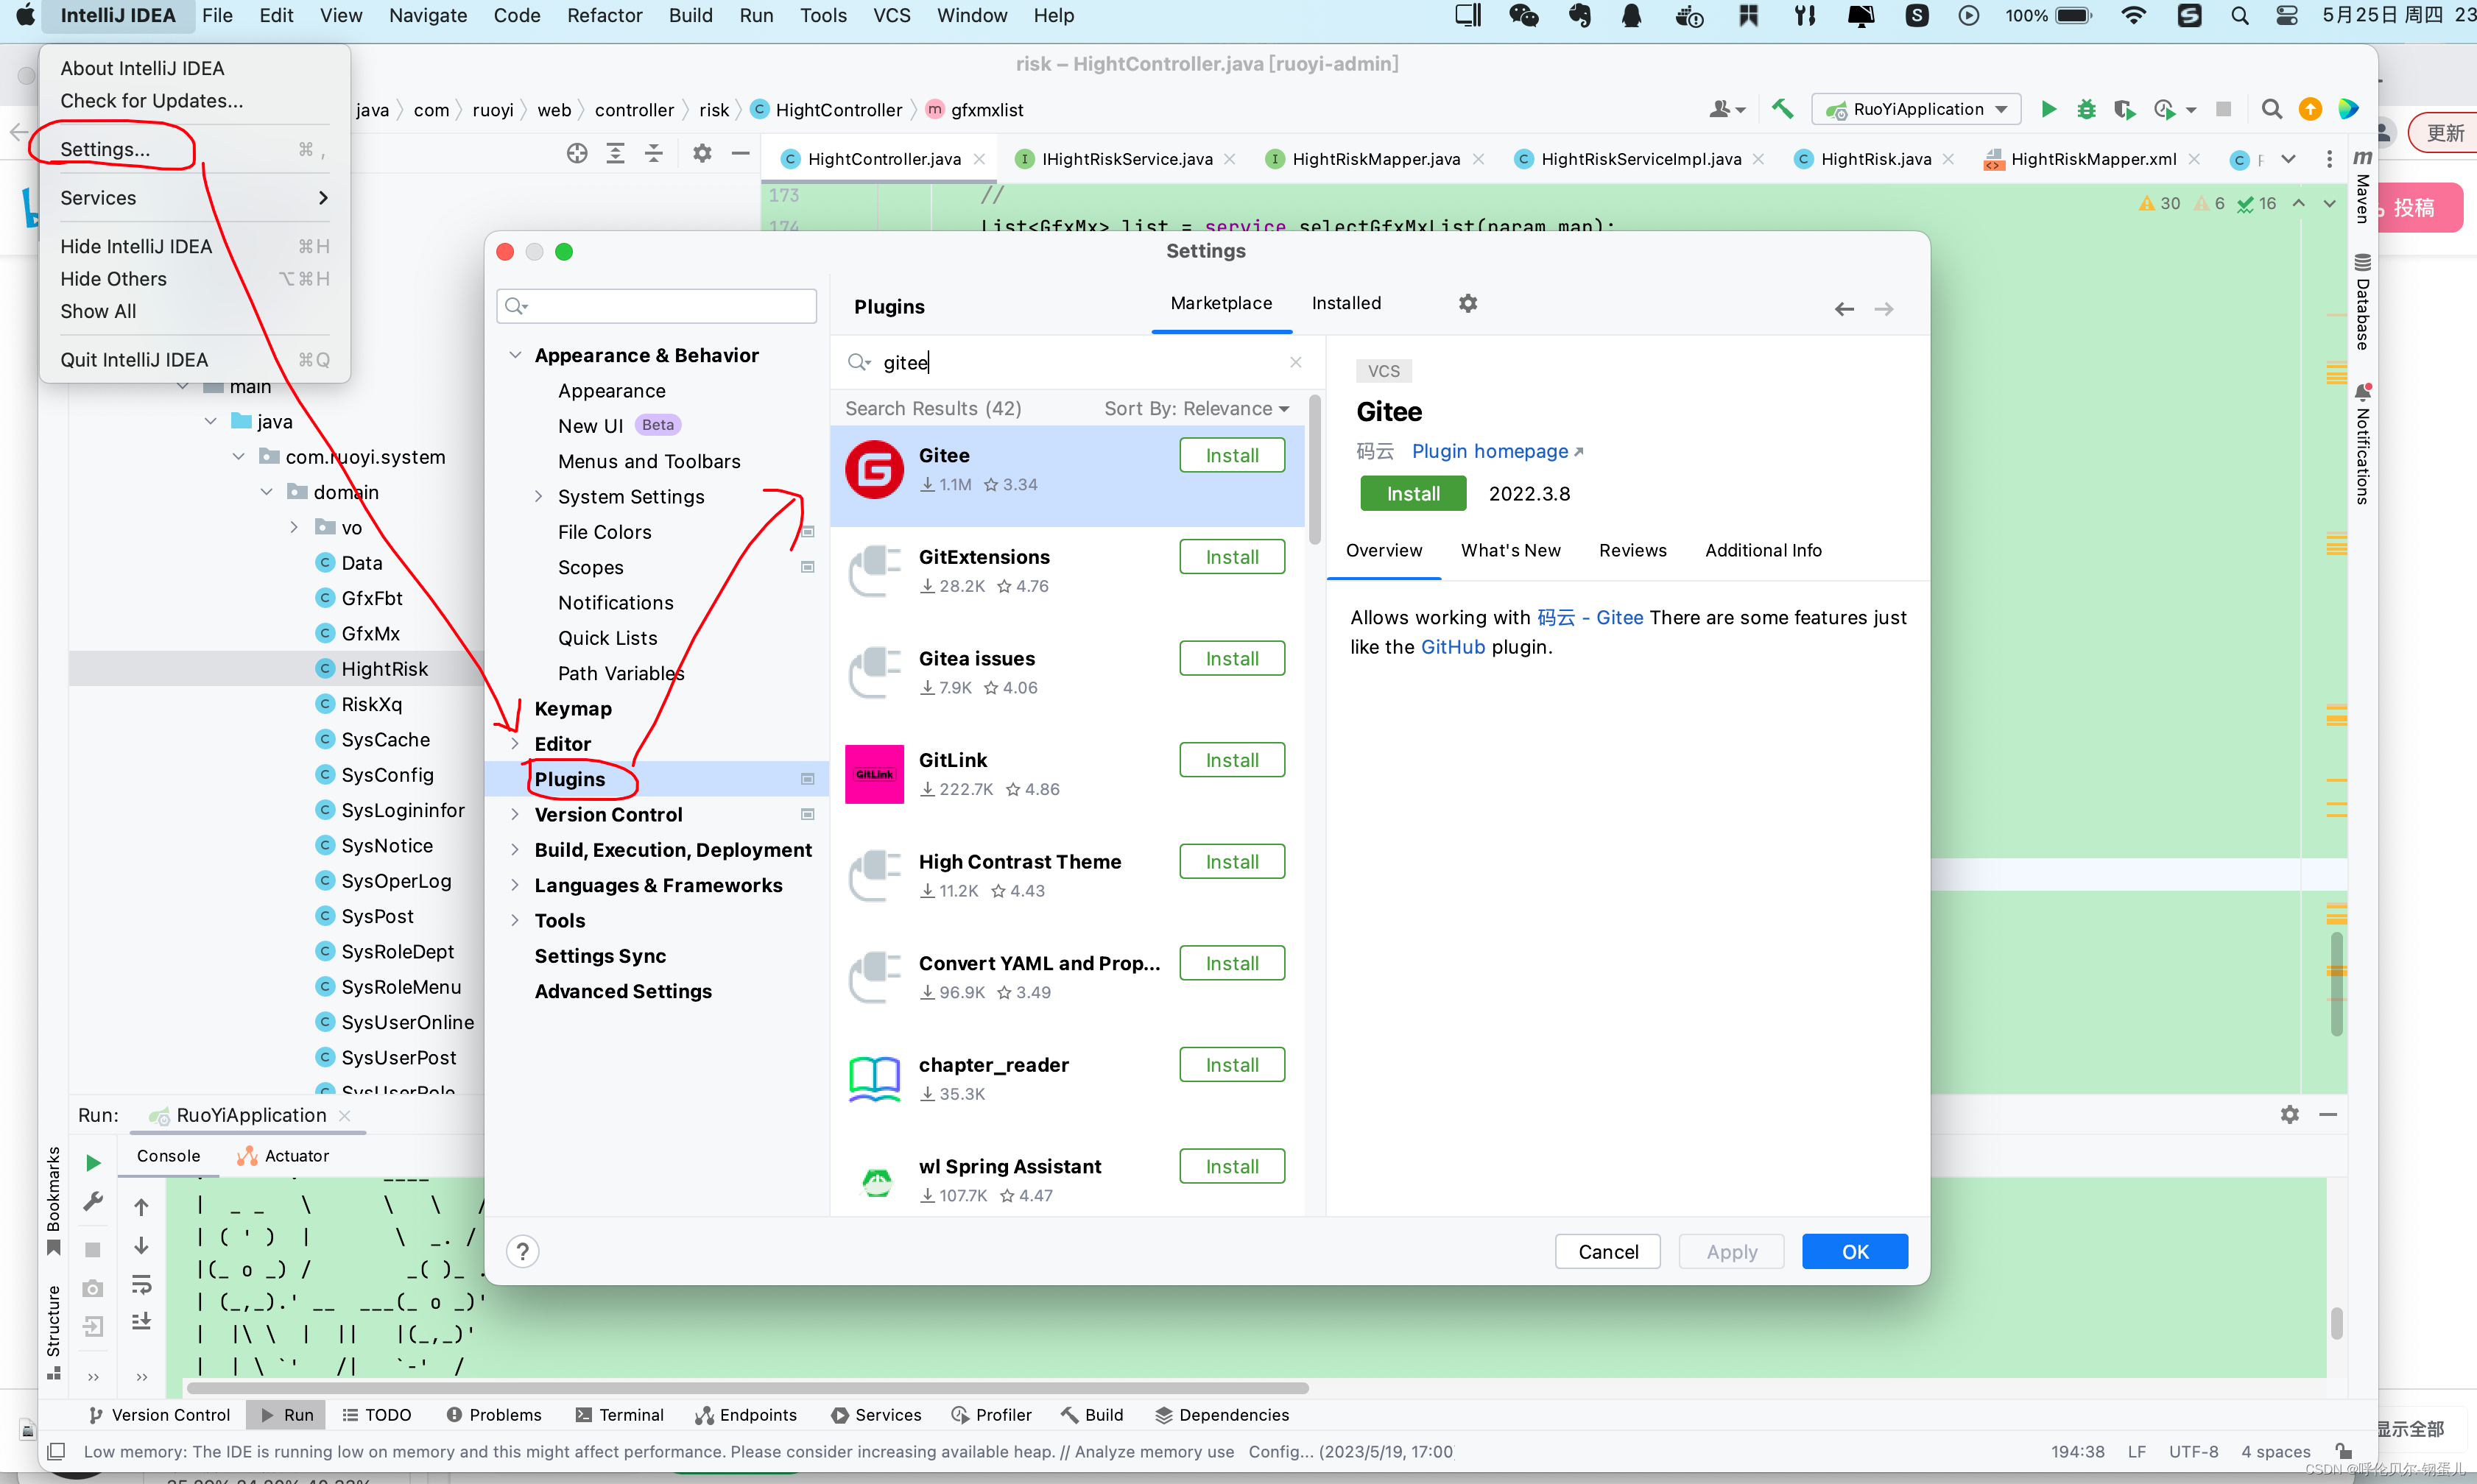Click the rerun green play icon in Run panel
The height and width of the screenshot is (1484, 2477).
click(x=93, y=1162)
